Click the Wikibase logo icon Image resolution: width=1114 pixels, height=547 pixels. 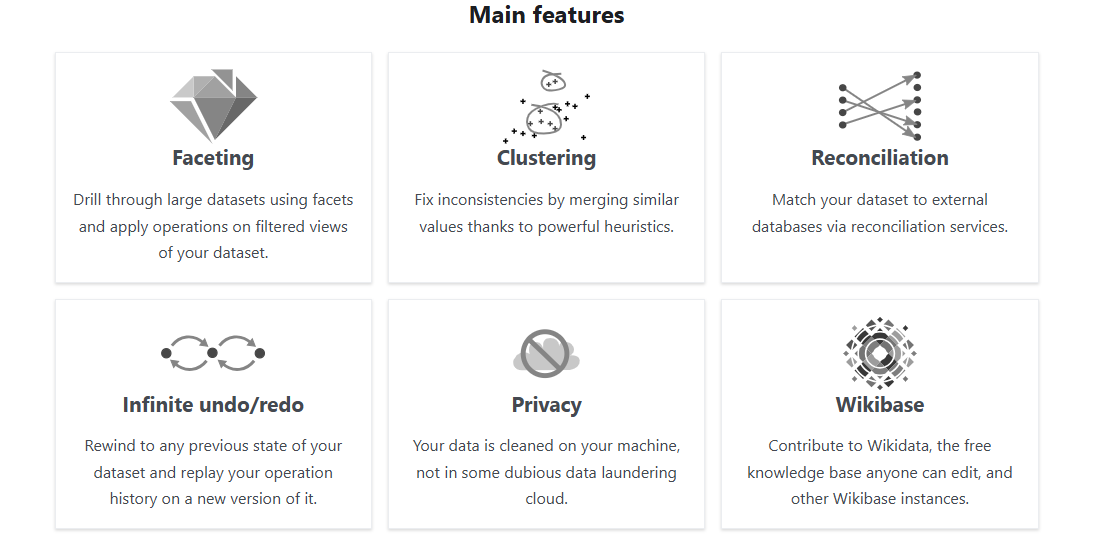point(879,352)
